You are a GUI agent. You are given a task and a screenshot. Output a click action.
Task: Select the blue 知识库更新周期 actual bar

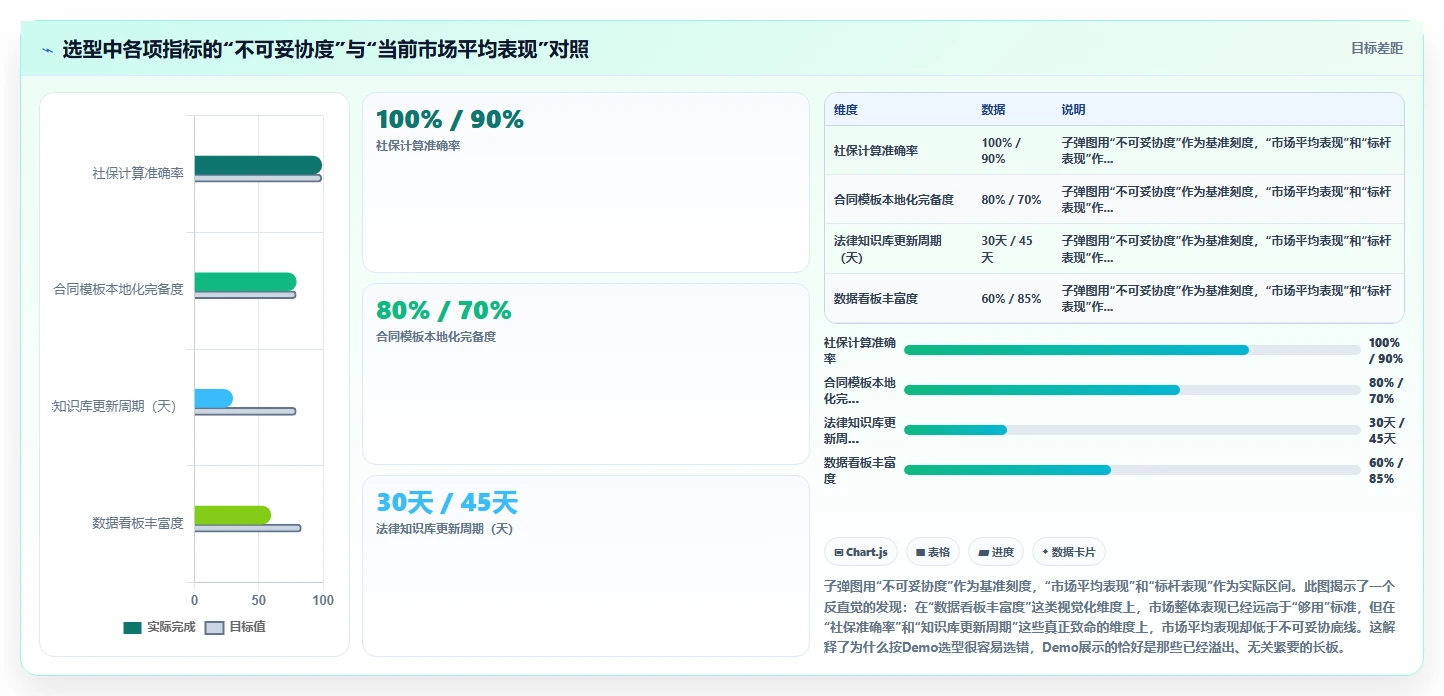(x=213, y=398)
